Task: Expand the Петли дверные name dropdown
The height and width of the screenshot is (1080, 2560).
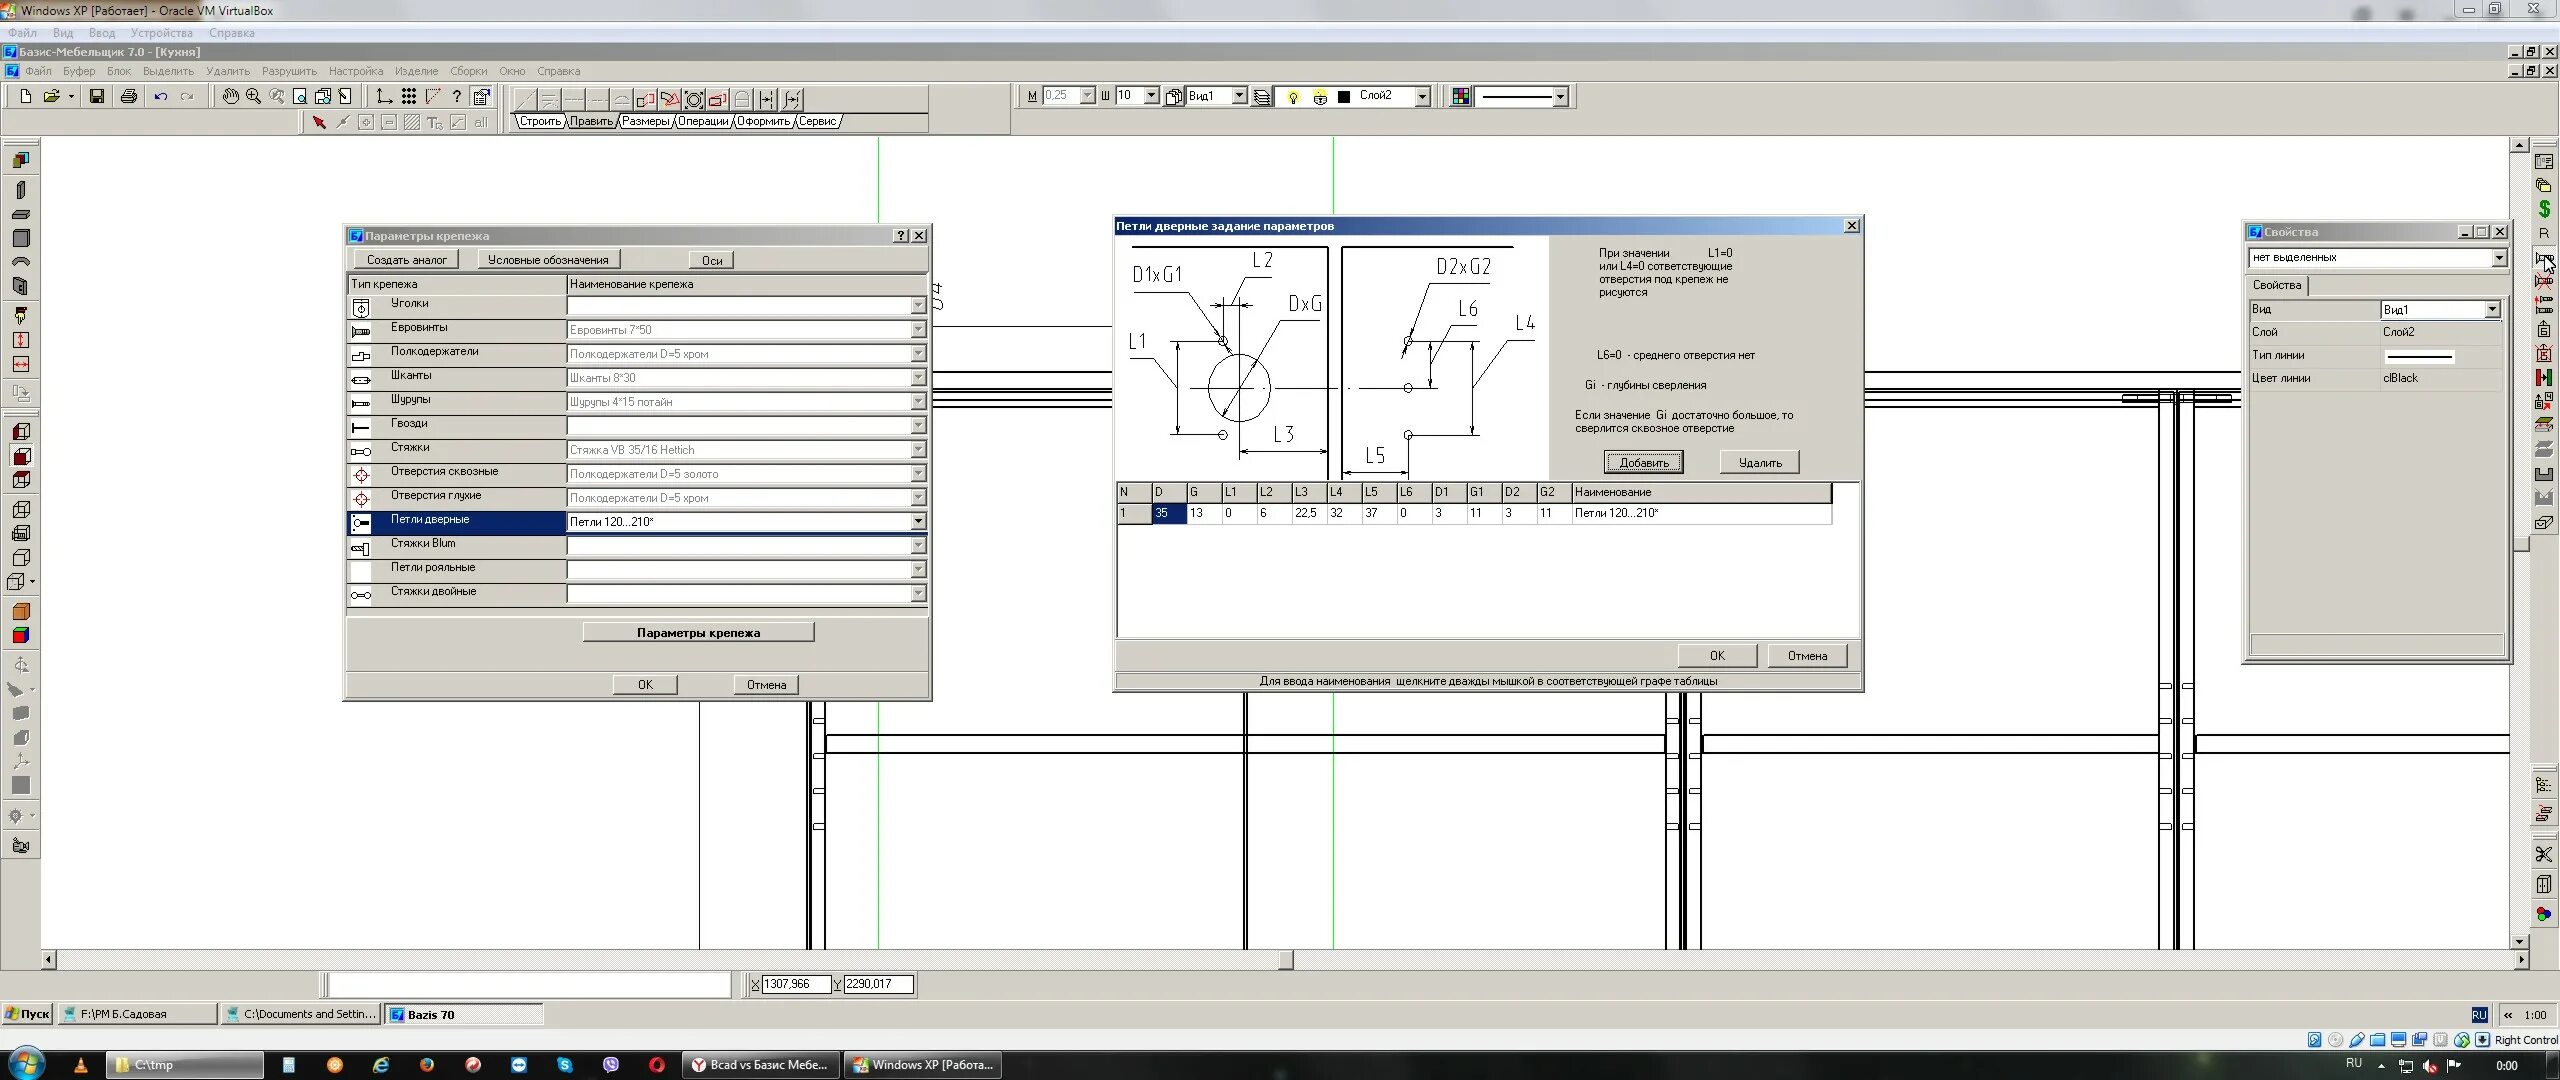Action: pyautogui.click(x=917, y=522)
